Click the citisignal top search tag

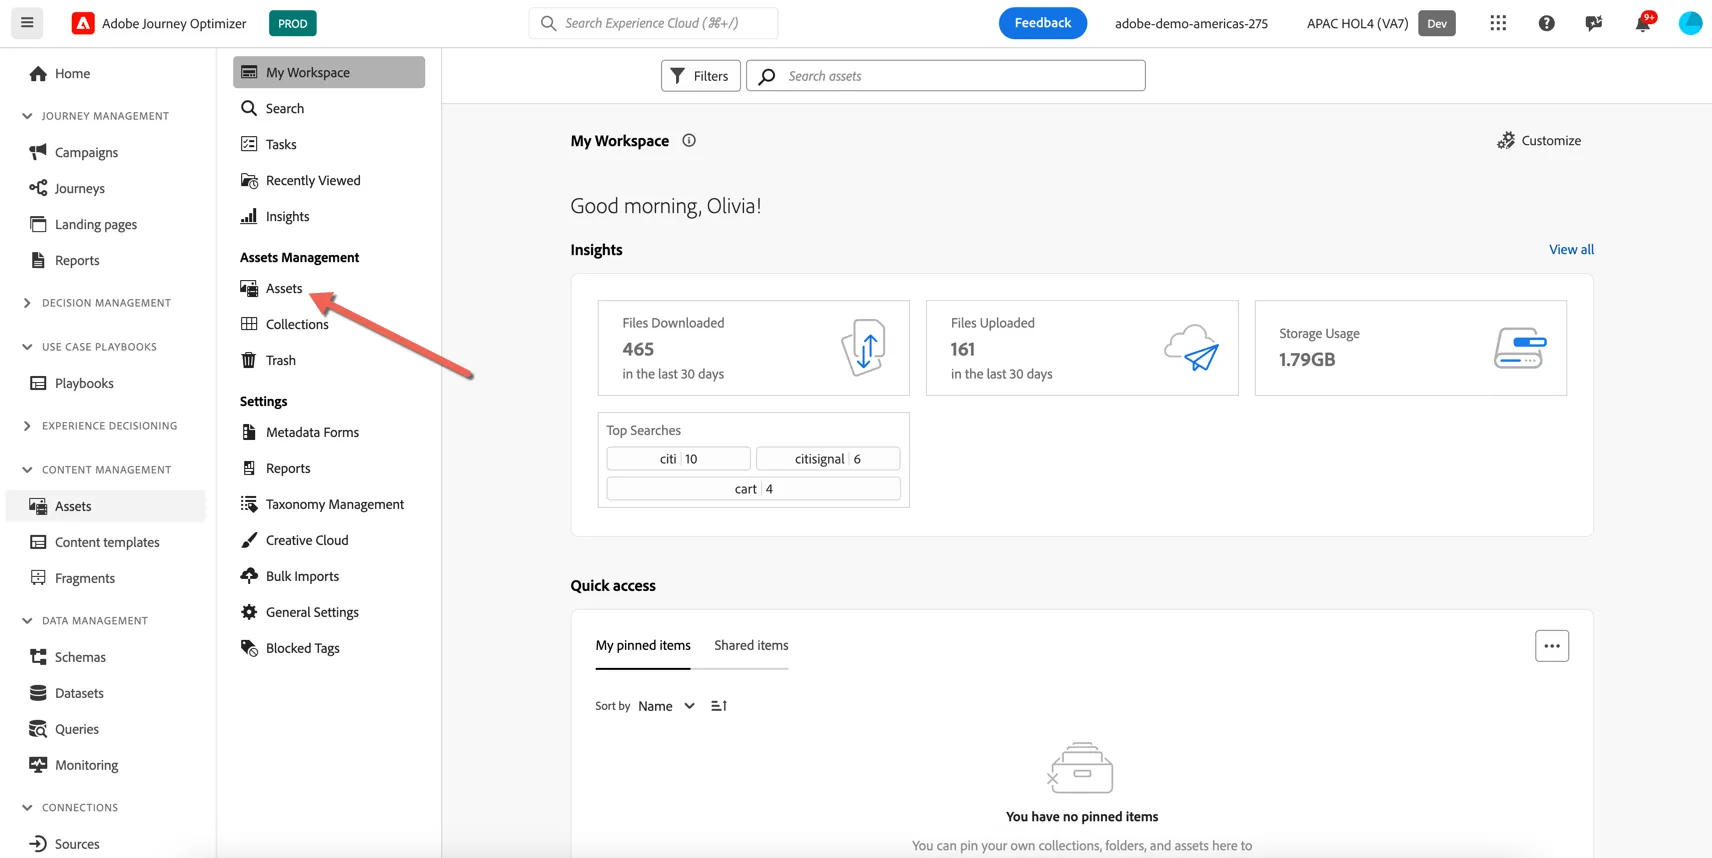click(x=828, y=459)
